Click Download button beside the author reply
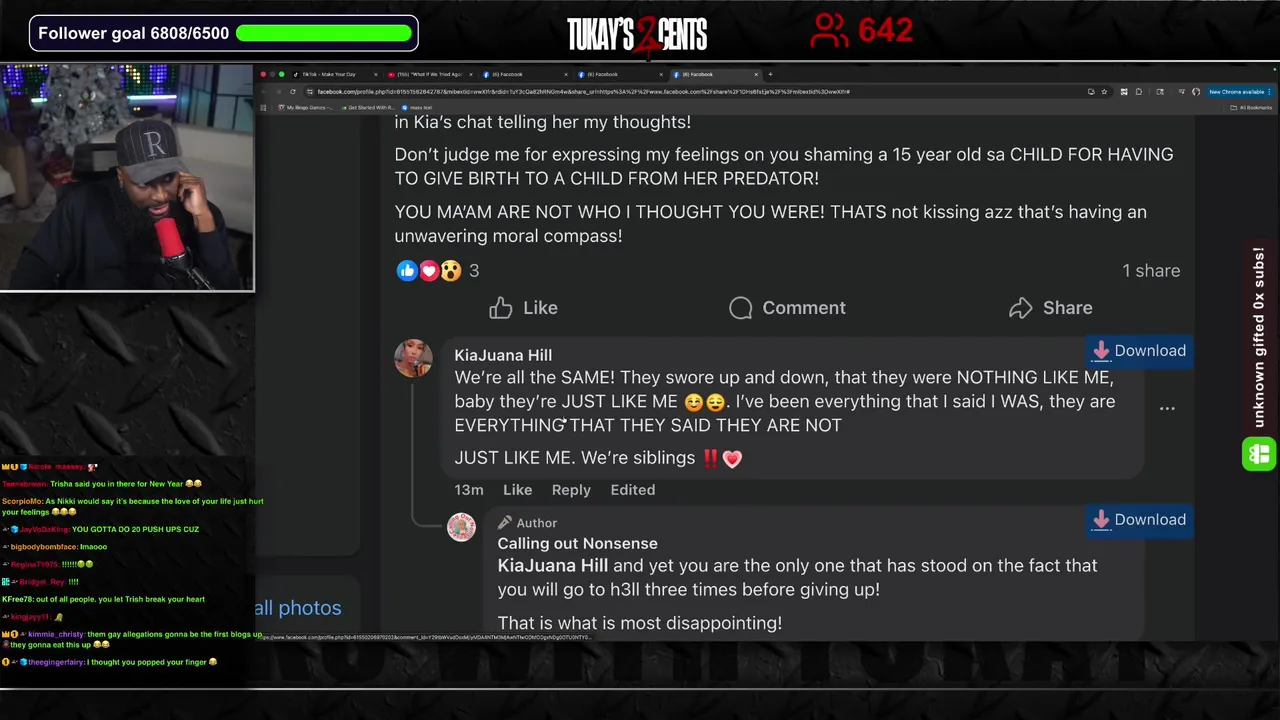1280x720 pixels. coord(1139,520)
